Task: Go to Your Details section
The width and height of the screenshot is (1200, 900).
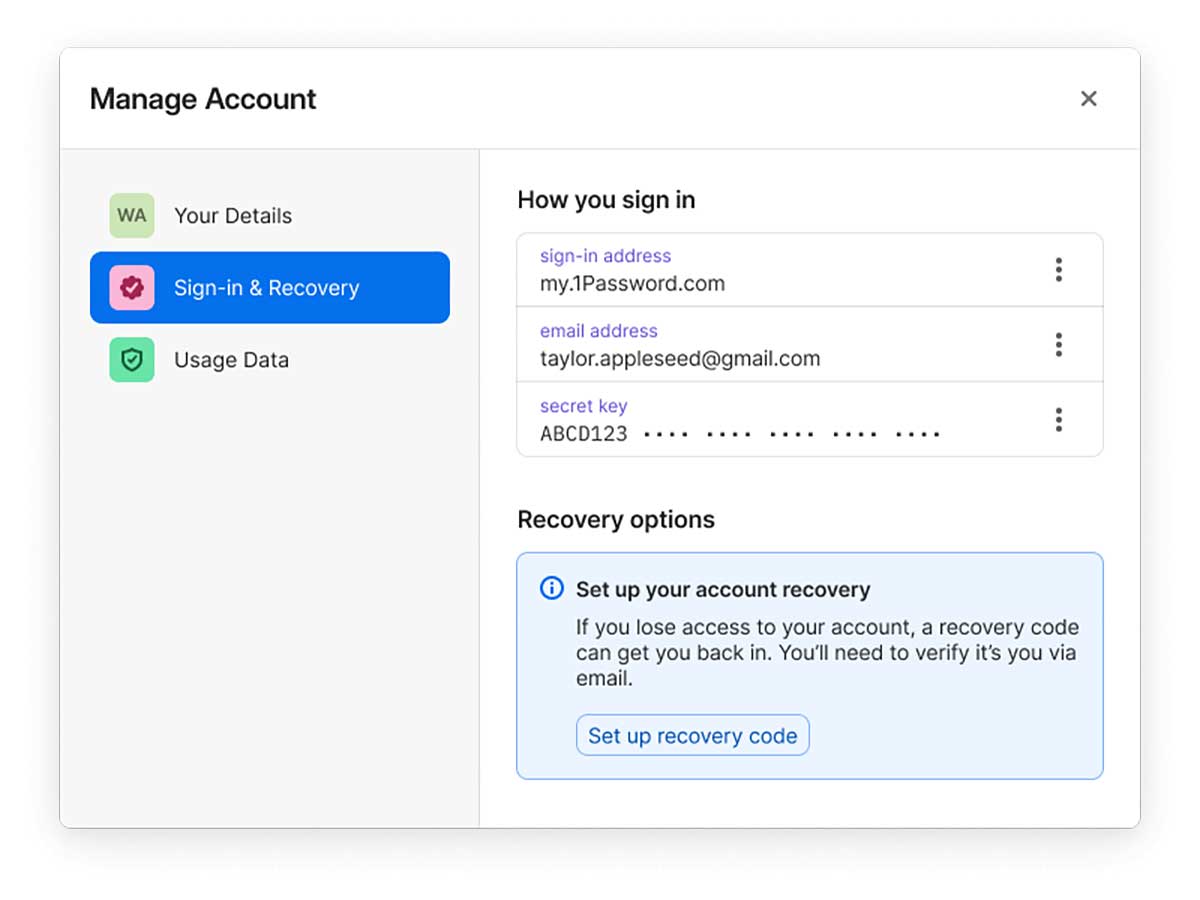Action: coord(233,216)
